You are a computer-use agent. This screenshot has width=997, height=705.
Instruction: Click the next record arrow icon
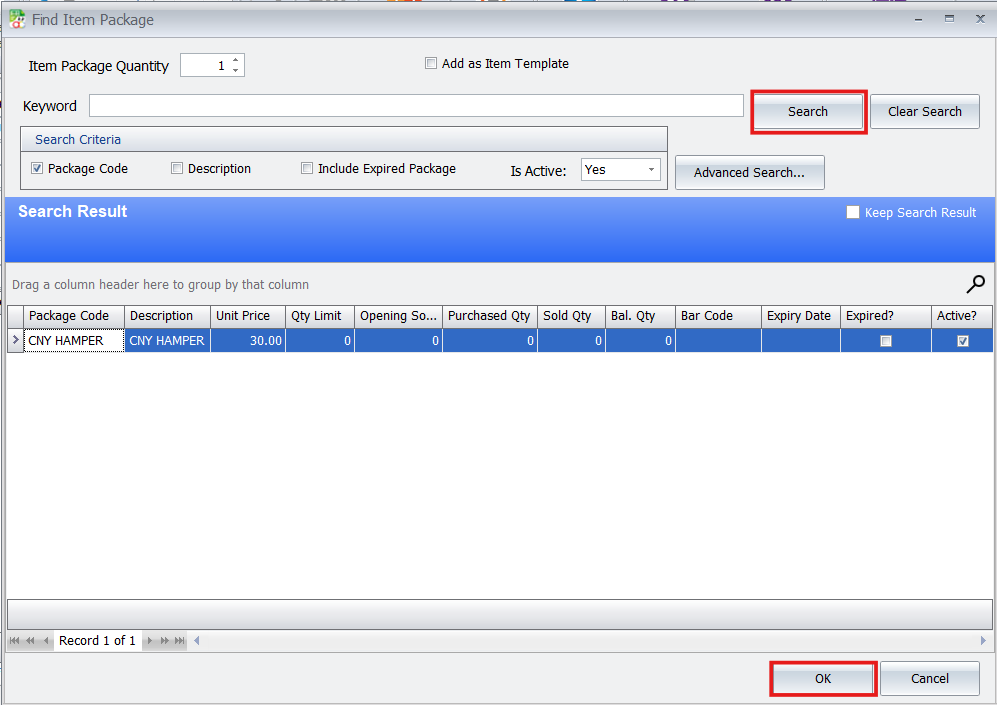point(149,640)
